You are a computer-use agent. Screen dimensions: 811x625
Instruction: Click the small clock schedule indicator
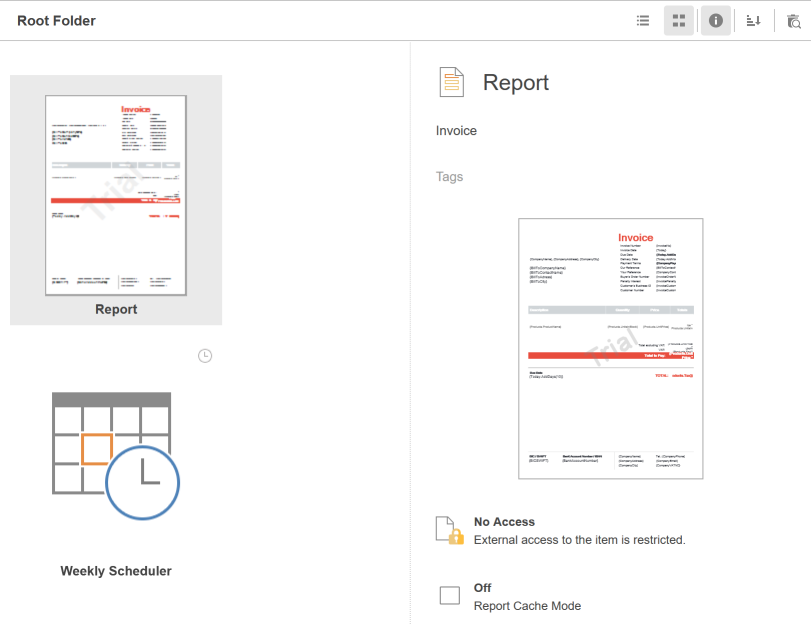tap(205, 356)
